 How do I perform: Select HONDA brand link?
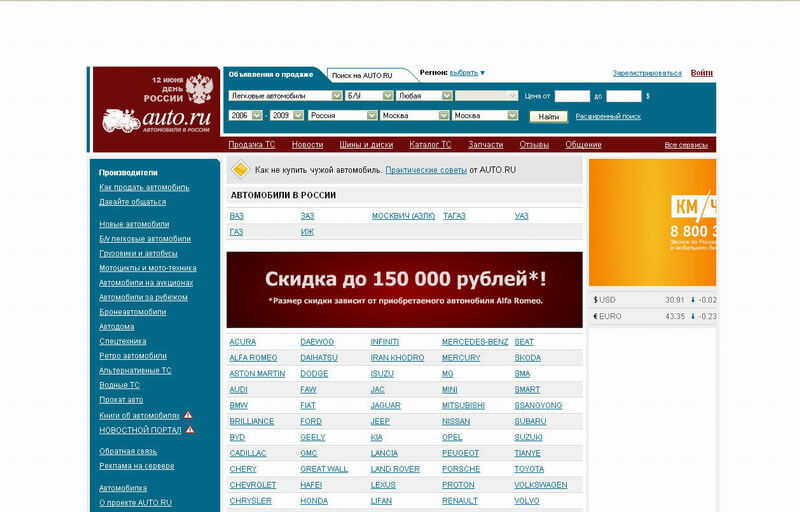click(x=314, y=501)
